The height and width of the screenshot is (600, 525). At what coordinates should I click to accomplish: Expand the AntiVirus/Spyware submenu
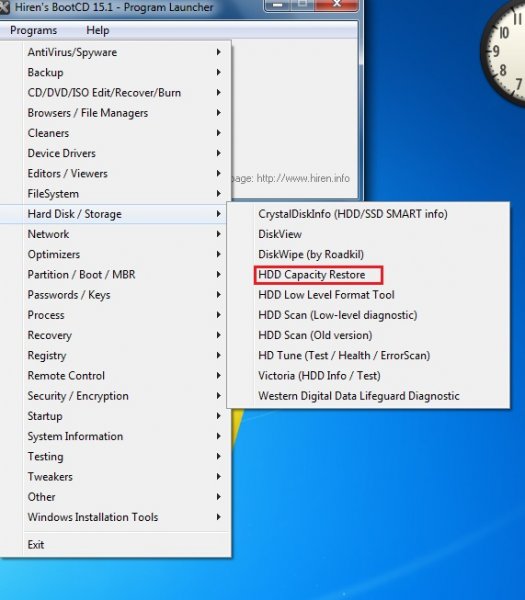pyautogui.click(x=115, y=52)
